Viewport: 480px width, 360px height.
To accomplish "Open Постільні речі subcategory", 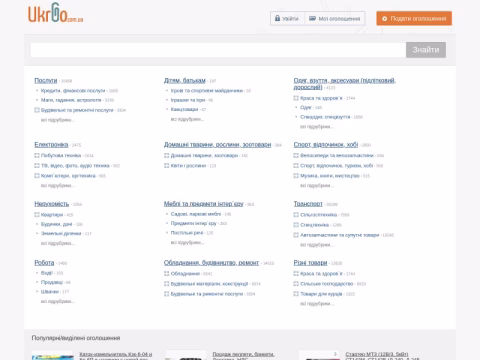I will point(187,233).
